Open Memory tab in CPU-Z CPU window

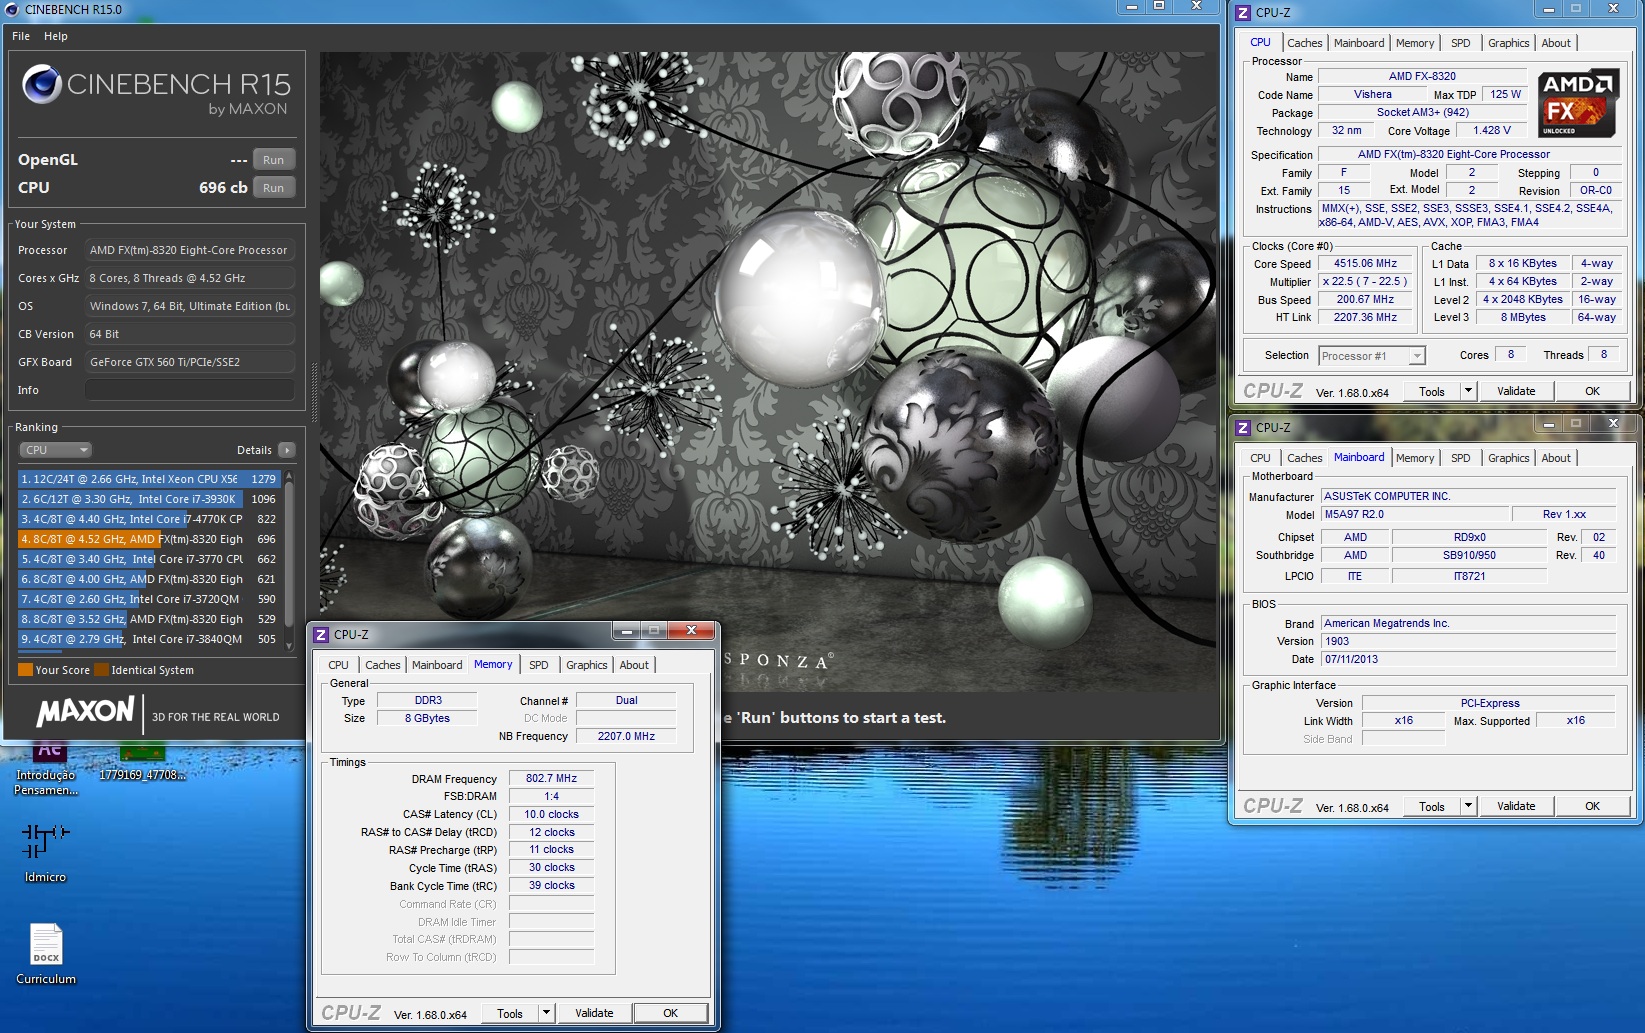pyautogui.click(x=1414, y=43)
